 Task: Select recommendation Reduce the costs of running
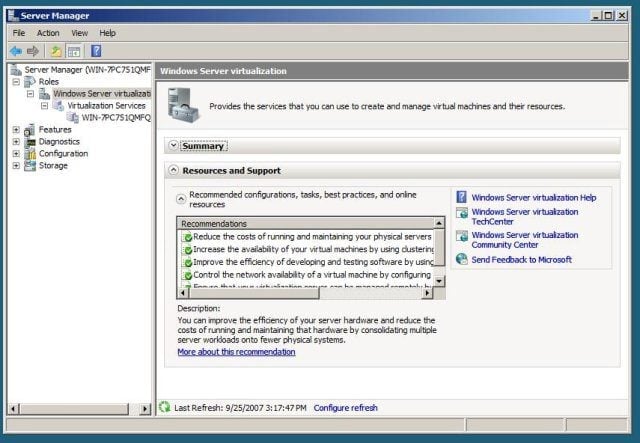tap(312, 237)
